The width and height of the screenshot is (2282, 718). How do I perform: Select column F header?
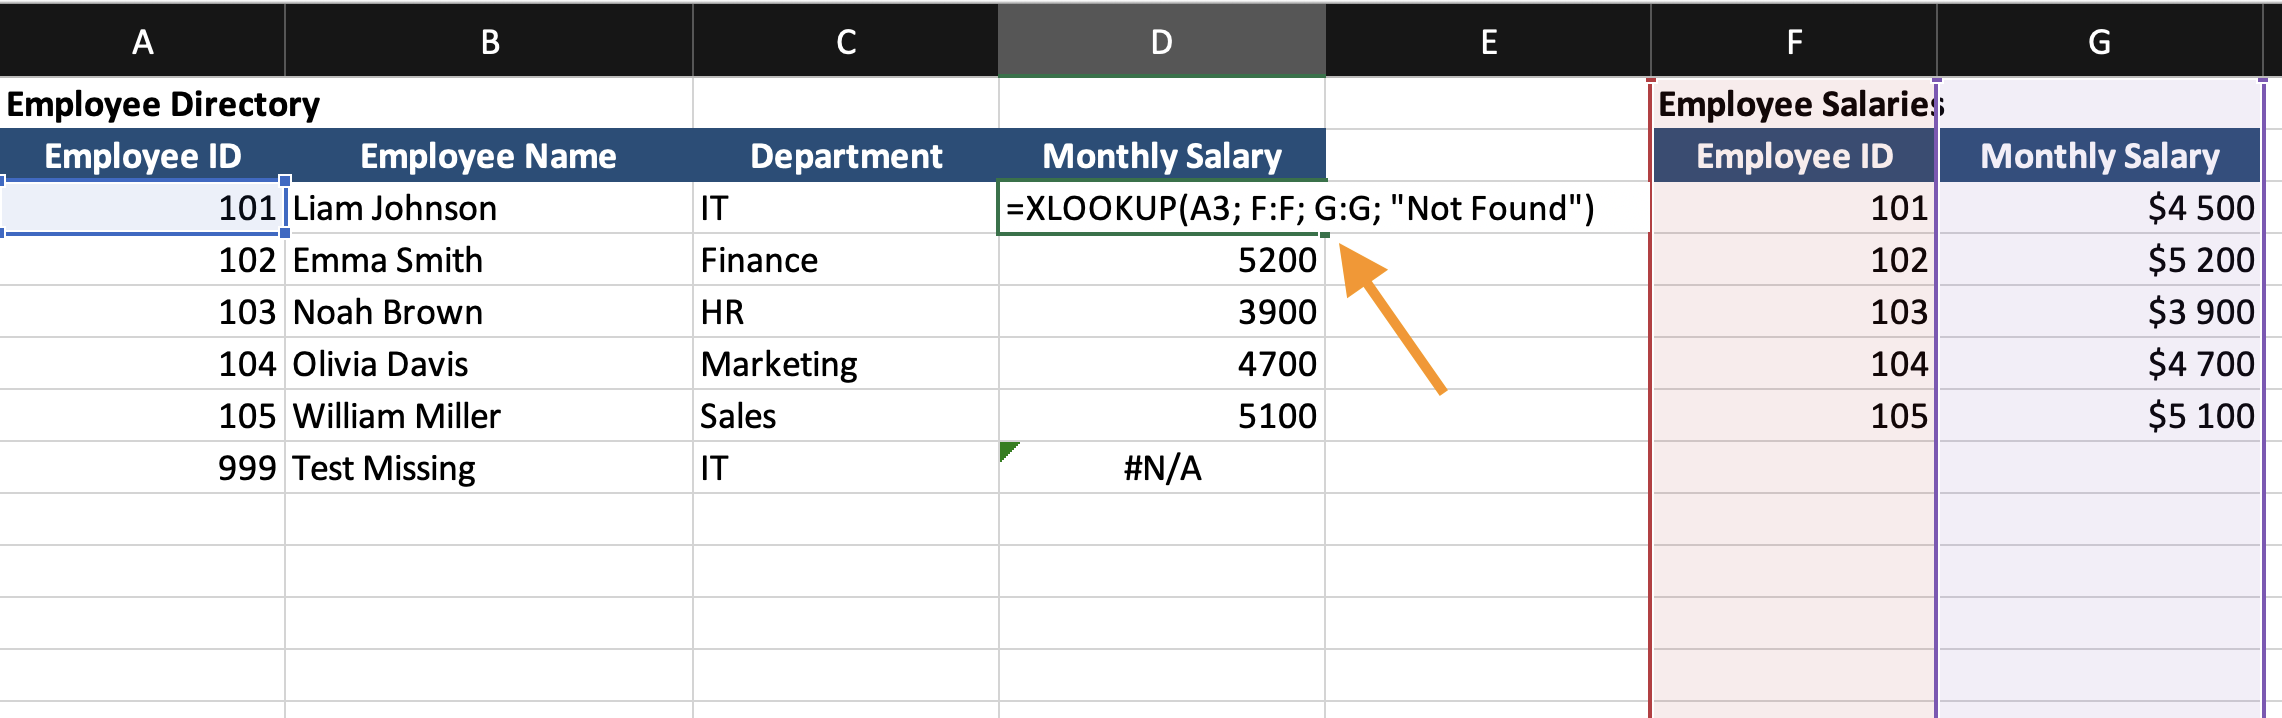tap(1794, 42)
